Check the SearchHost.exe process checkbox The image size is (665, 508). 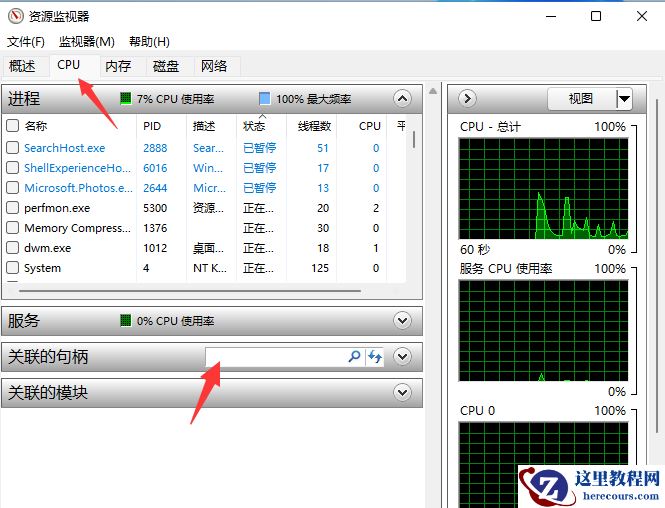click(13, 148)
